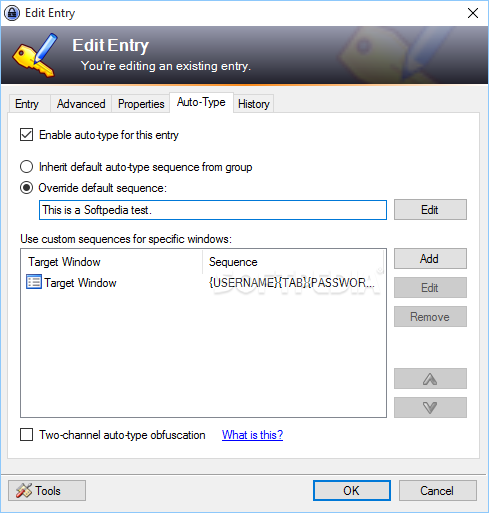Open the Tools menu button

tap(47, 490)
